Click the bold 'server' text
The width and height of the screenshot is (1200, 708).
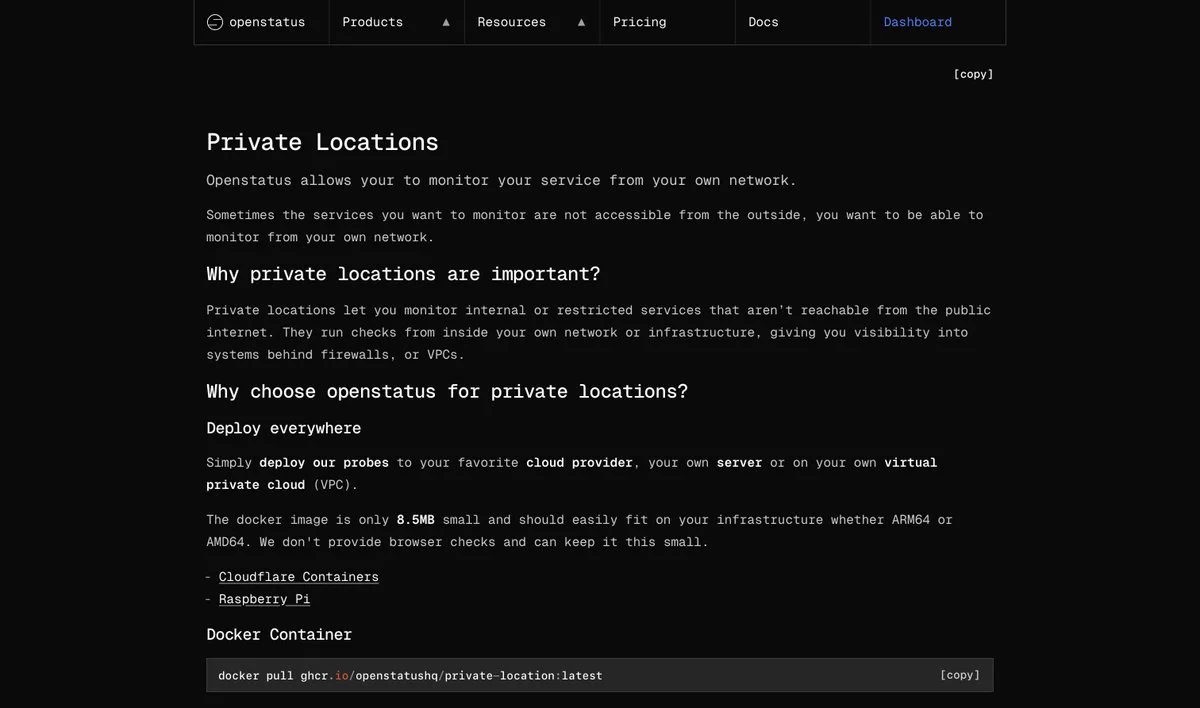[x=739, y=463]
